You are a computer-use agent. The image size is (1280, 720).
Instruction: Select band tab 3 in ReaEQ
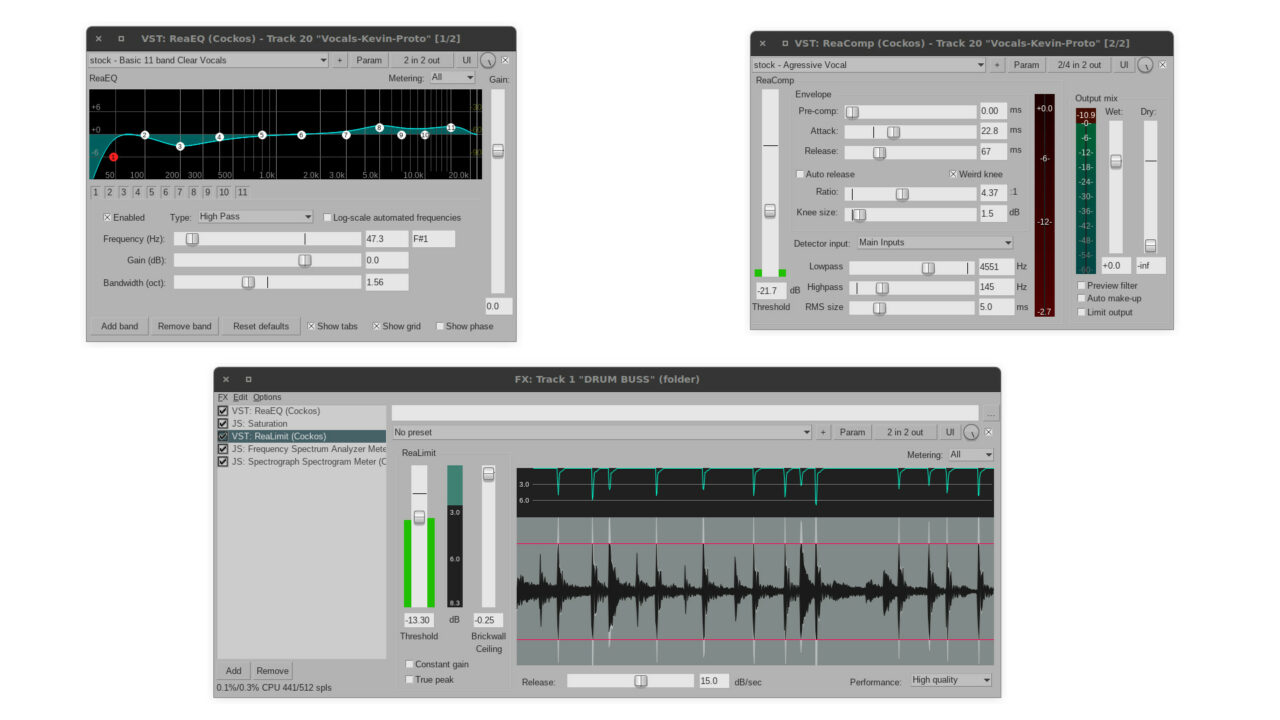[123, 192]
